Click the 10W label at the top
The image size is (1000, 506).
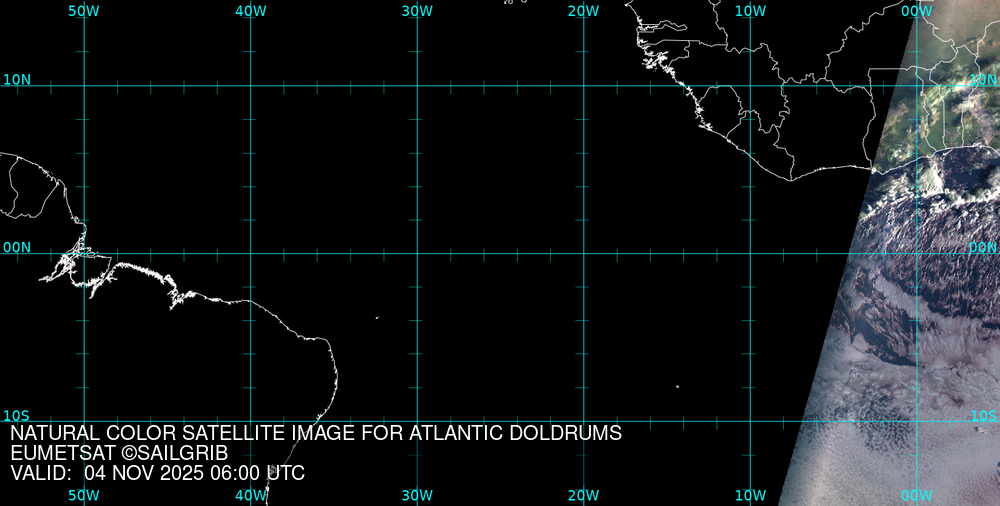[x=750, y=10]
